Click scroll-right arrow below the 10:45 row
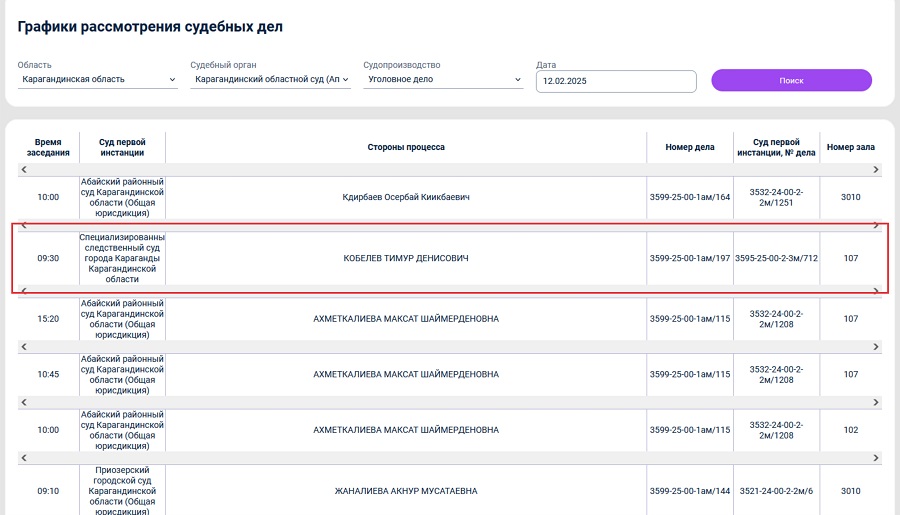Image resolution: width=900 pixels, height=515 pixels. [876, 402]
